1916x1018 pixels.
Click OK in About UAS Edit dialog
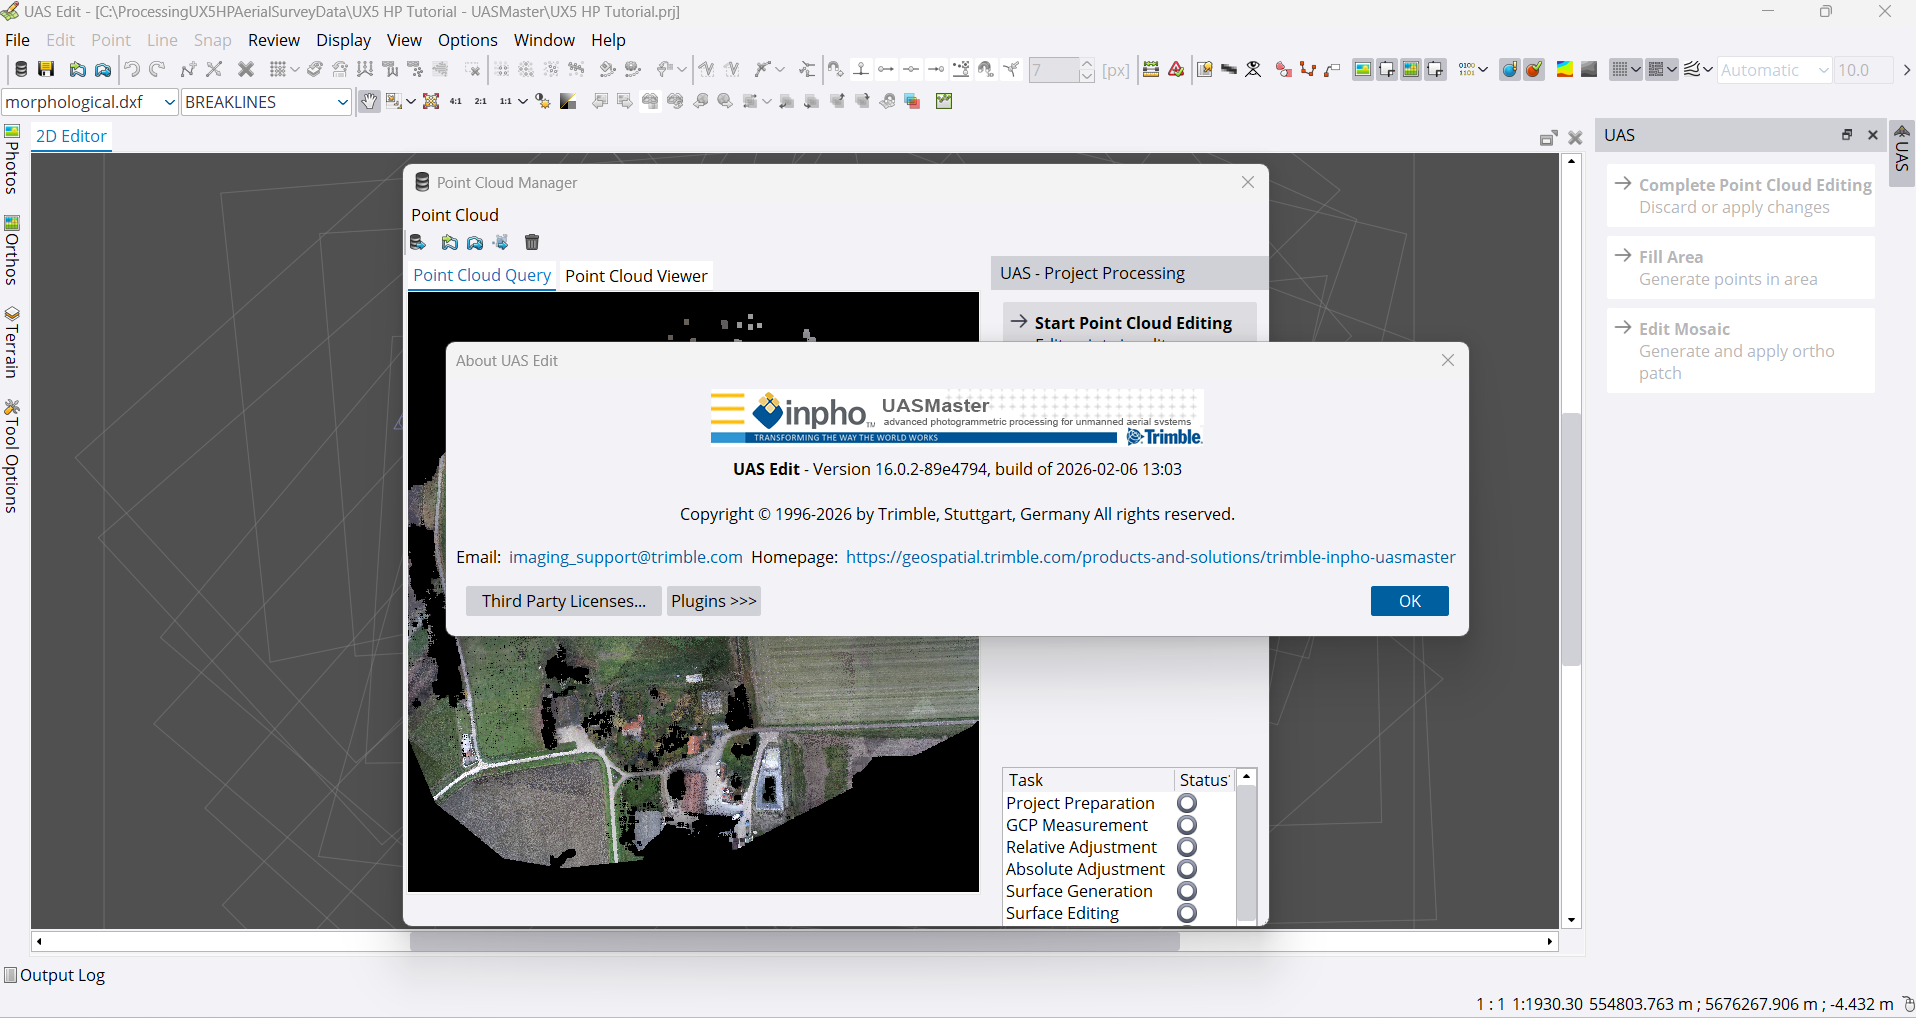coord(1410,601)
